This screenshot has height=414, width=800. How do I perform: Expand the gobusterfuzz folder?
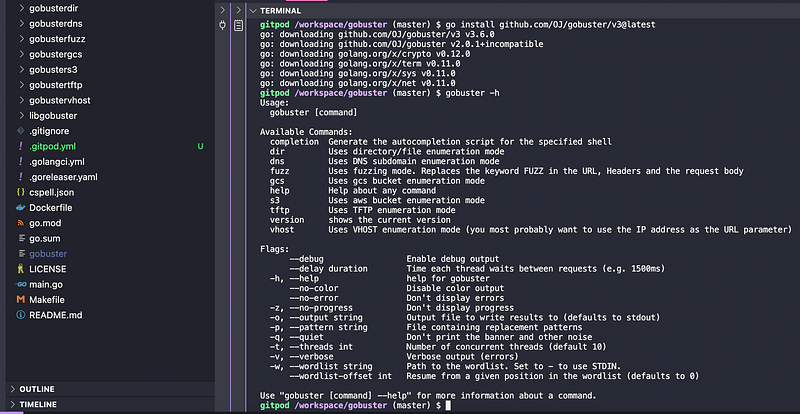tap(57, 39)
